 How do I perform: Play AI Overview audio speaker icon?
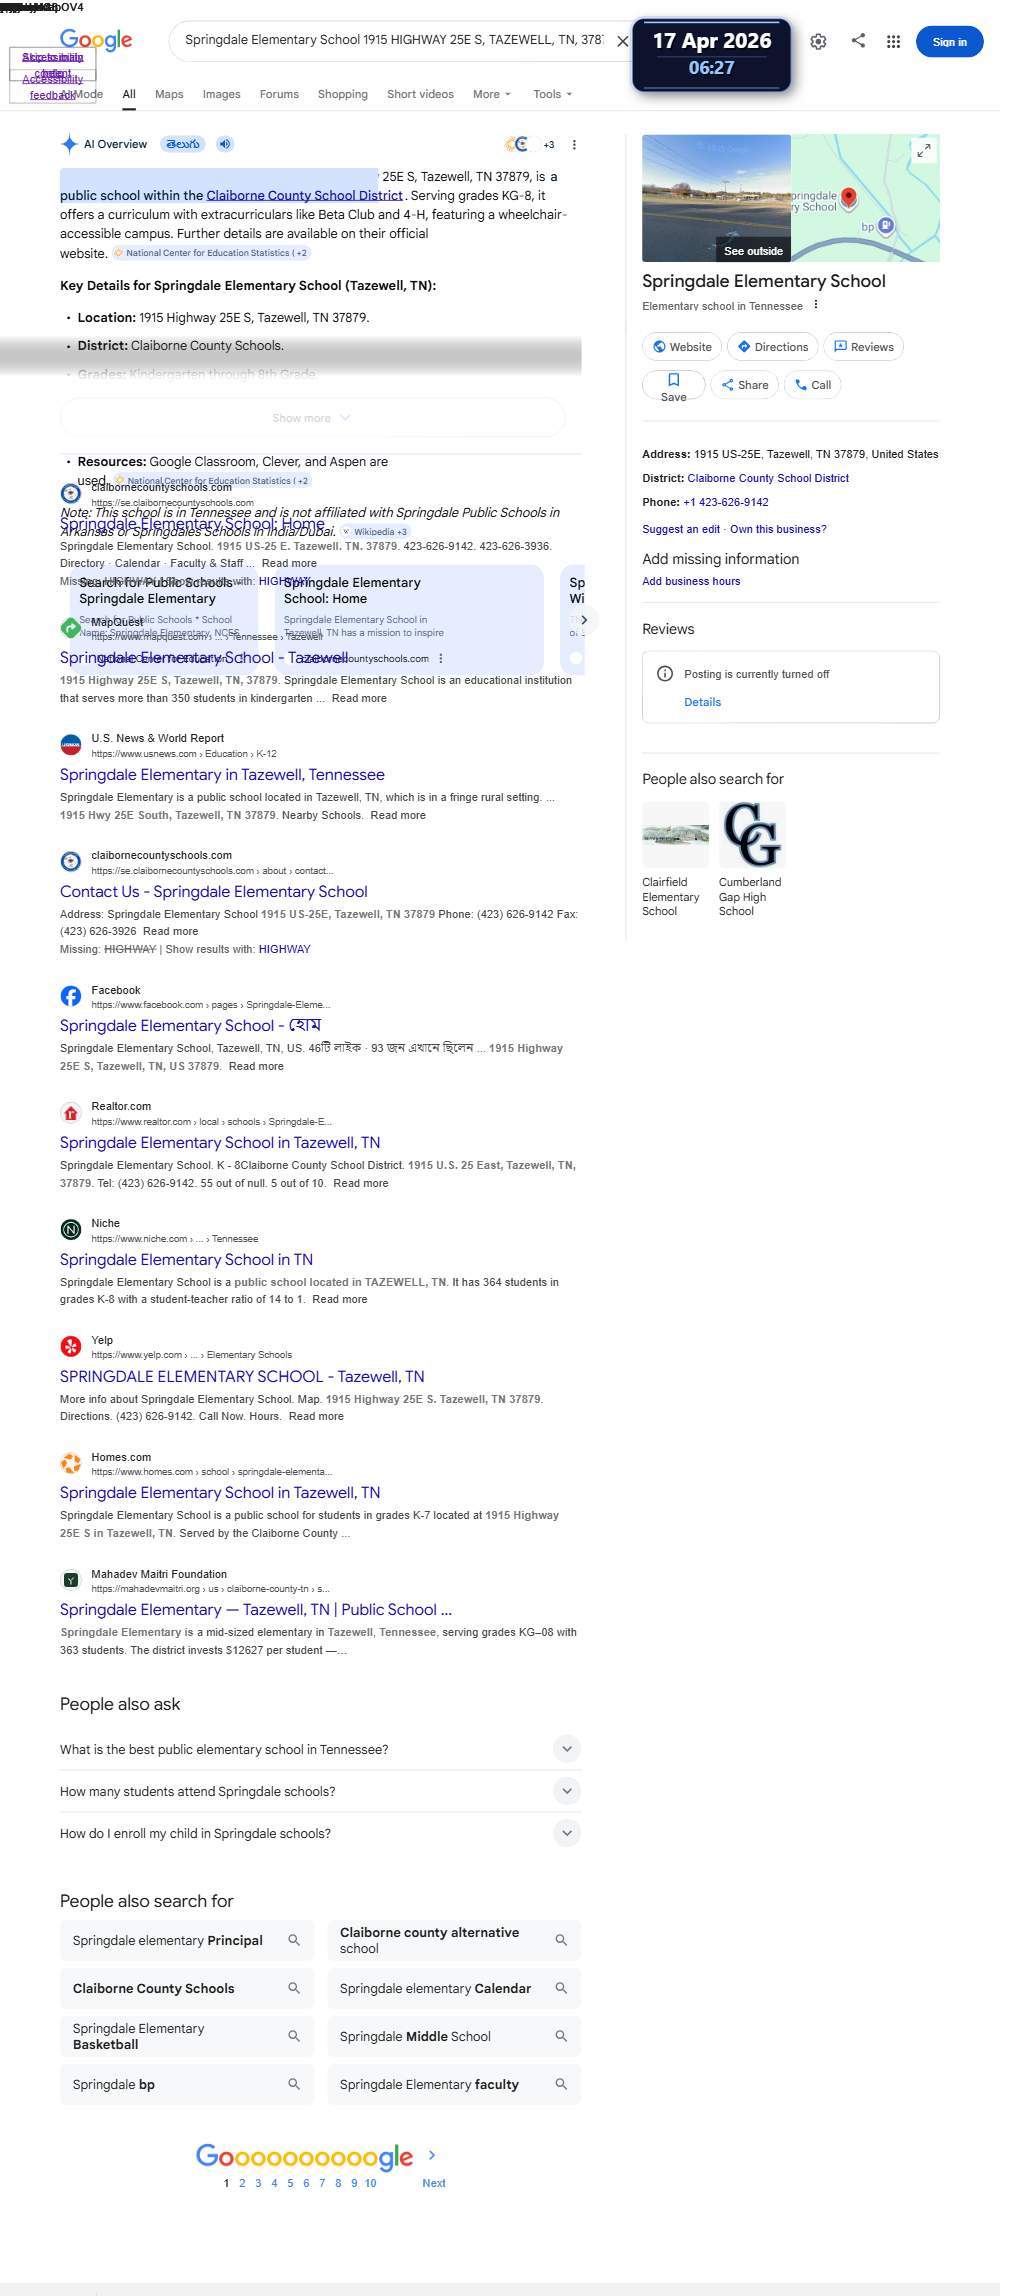coord(225,144)
